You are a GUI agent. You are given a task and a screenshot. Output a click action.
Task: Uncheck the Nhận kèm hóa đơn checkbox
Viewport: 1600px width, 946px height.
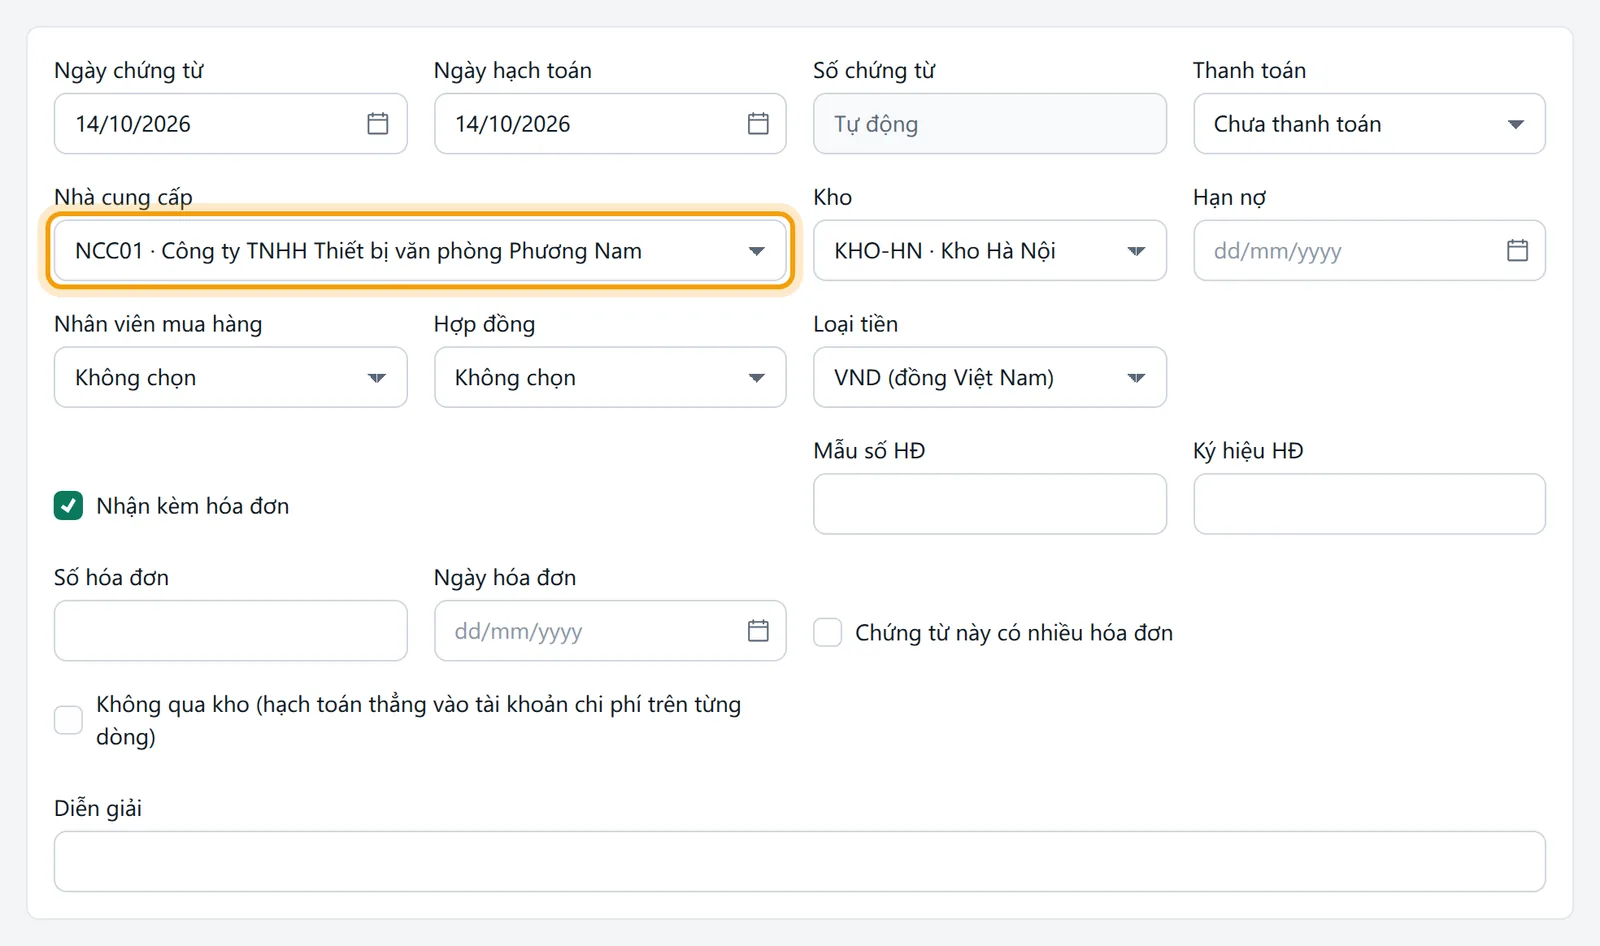tap(68, 505)
